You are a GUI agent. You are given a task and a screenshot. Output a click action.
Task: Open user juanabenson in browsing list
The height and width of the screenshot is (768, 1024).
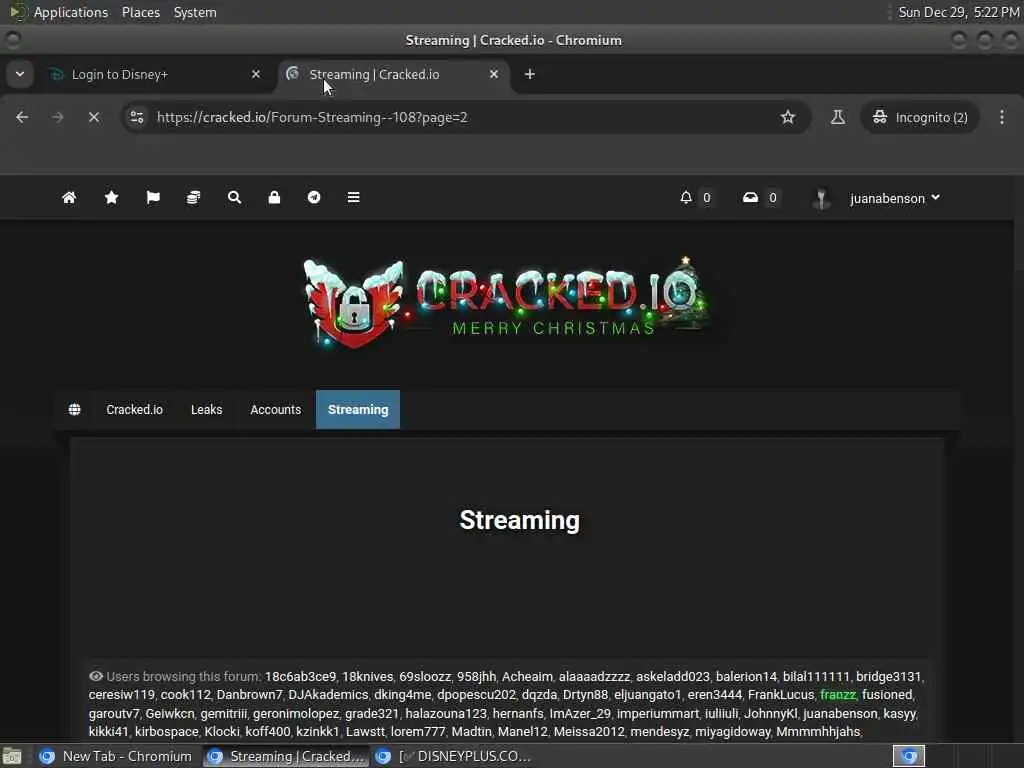tap(840, 714)
